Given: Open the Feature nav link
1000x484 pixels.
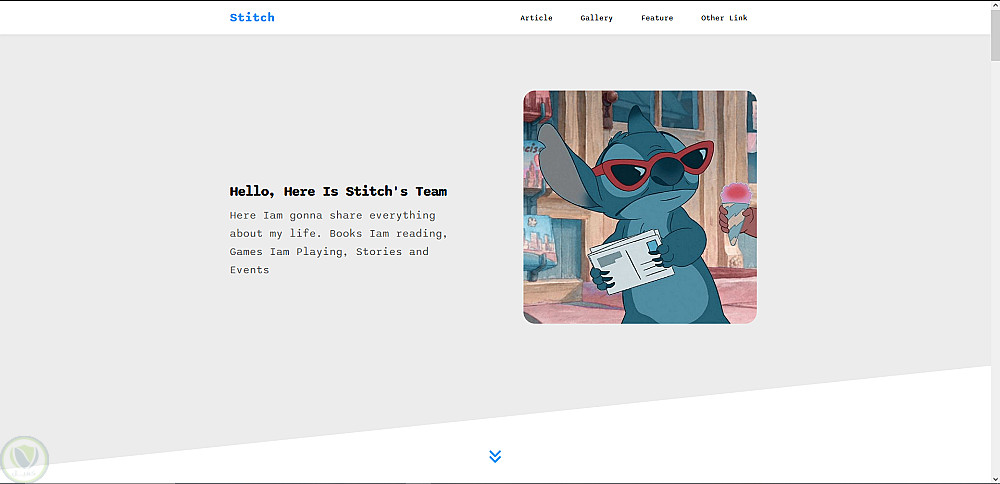Looking at the screenshot, I should point(657,18).
